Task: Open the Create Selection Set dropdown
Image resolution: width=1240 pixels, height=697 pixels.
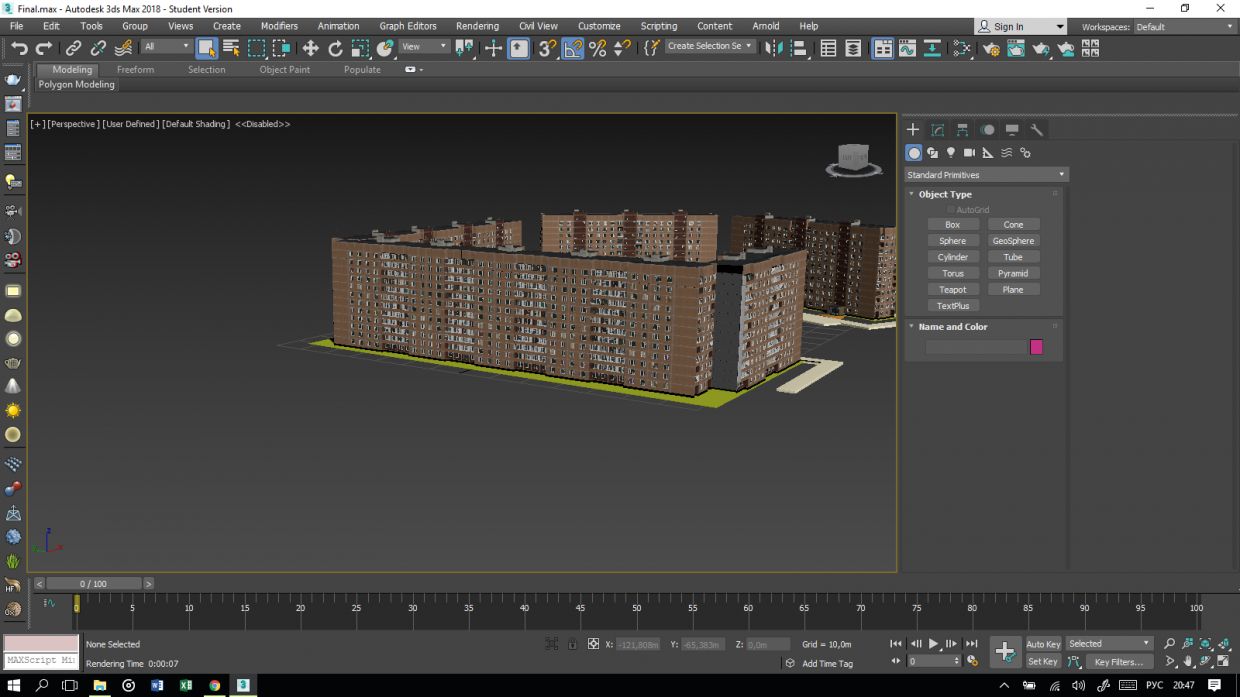Action: tap(709, 46)
